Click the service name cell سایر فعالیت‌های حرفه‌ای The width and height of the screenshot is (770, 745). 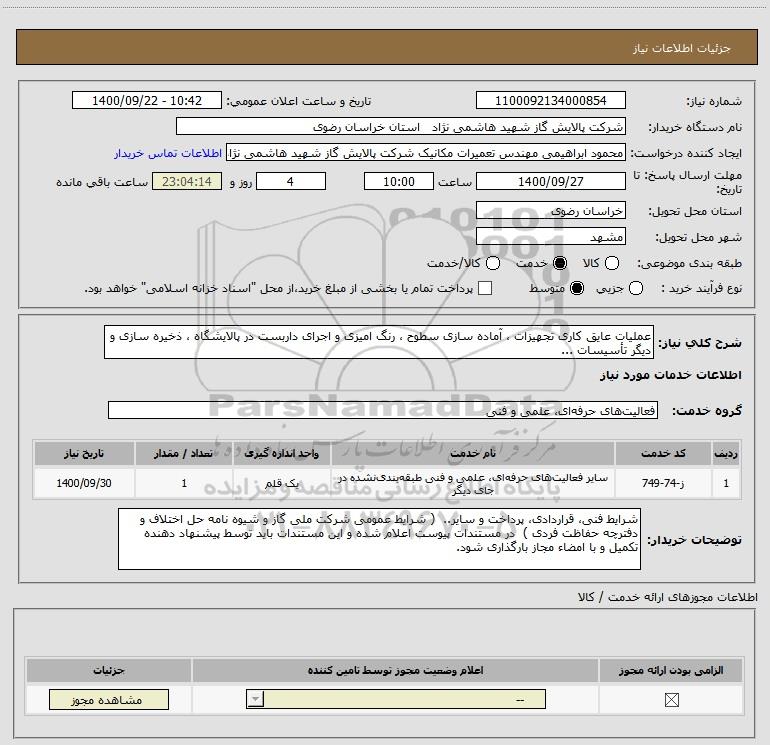(472, 483)
